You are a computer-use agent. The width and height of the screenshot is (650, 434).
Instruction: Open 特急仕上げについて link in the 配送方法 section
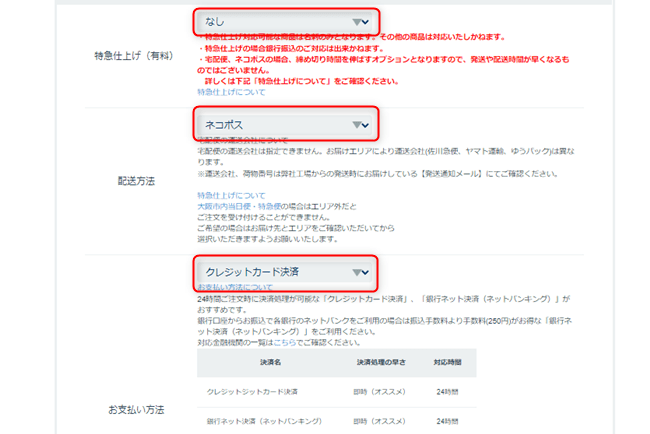(x=231, y=195)
